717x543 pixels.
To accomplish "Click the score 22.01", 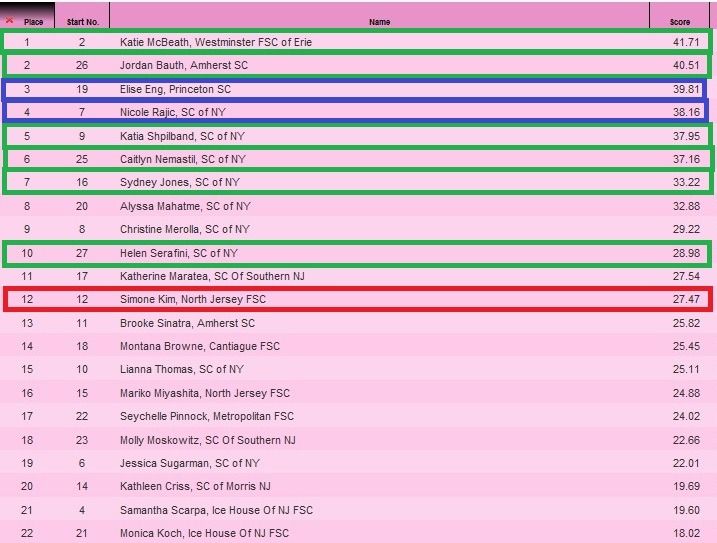I will (686, 463).
